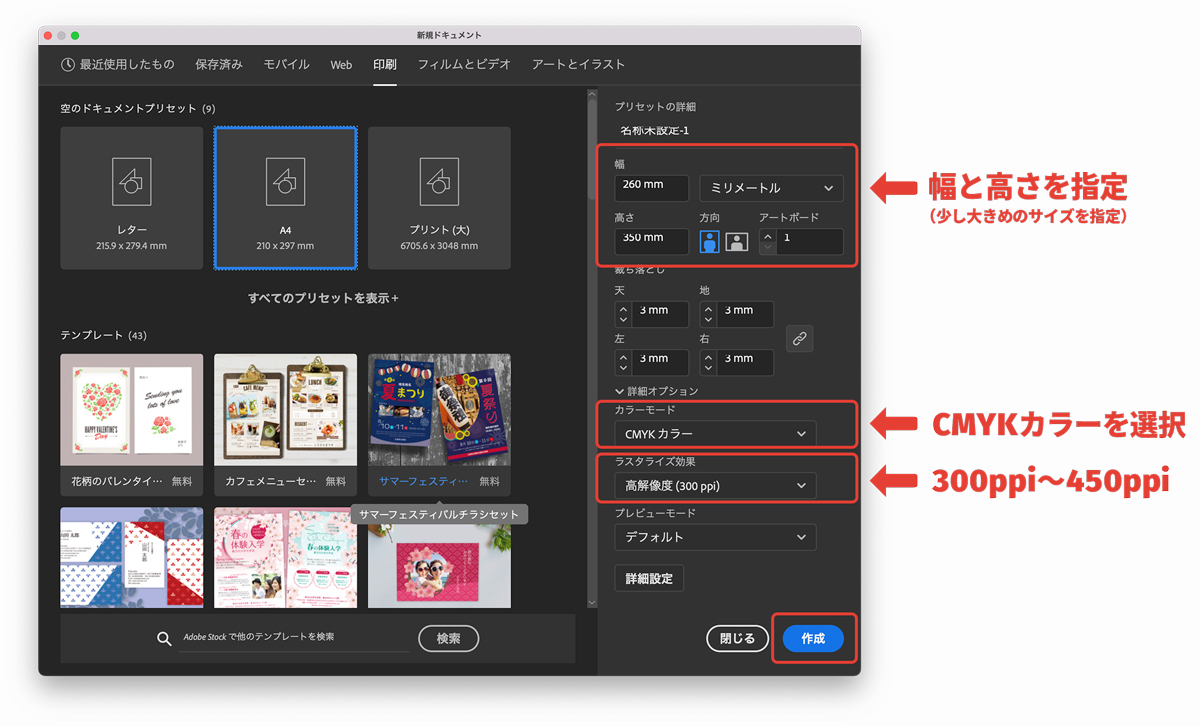Click the magnifier icon in Adobe Stock search
This screenshot has height=726, width=1200.
point(165,639)
